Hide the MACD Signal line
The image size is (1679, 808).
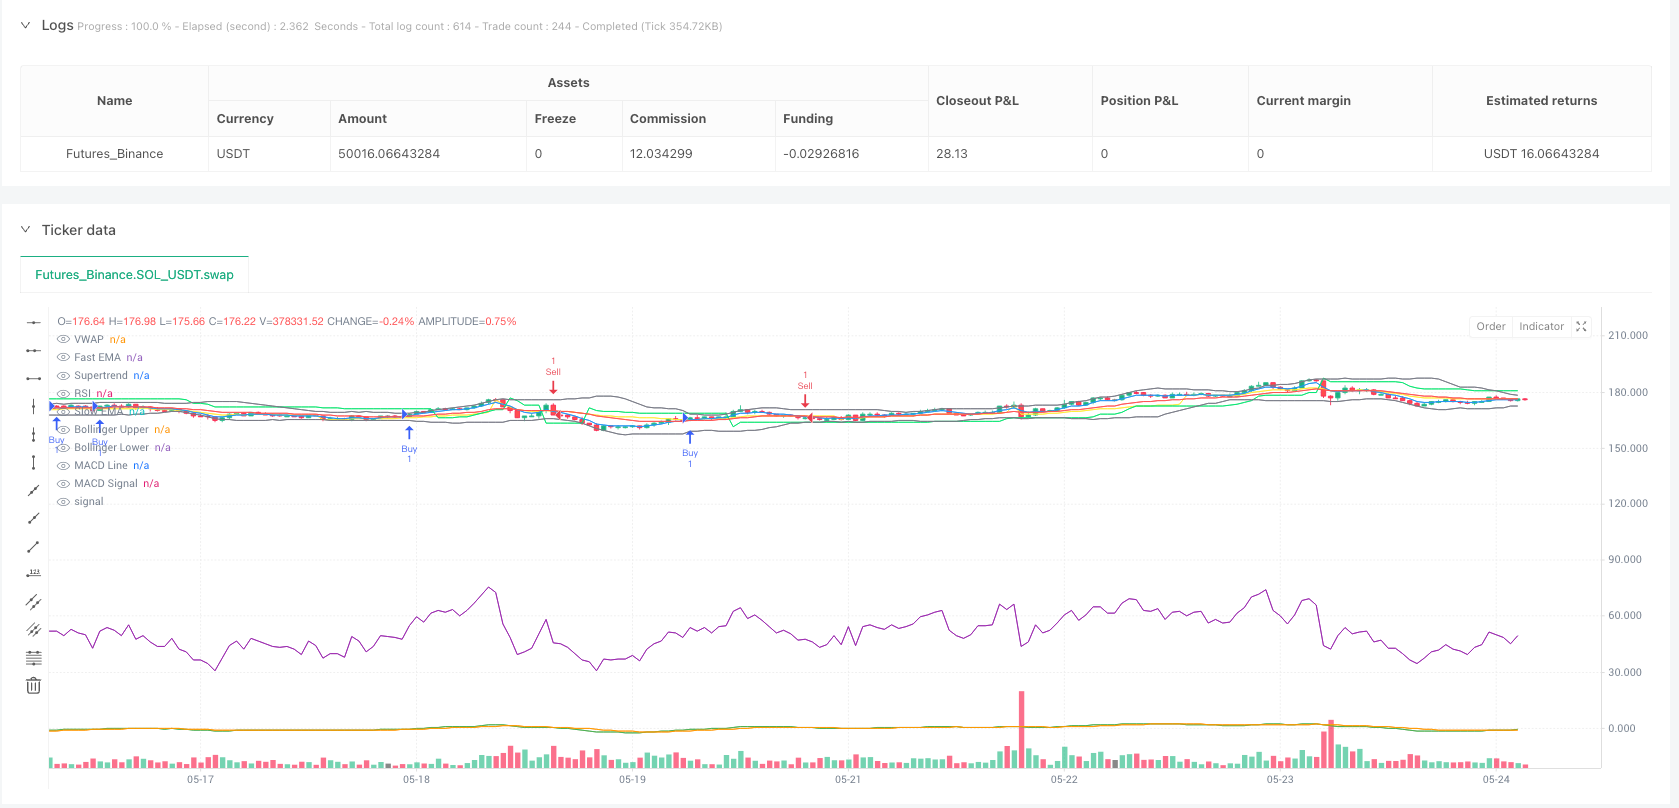tap(63, 484)
